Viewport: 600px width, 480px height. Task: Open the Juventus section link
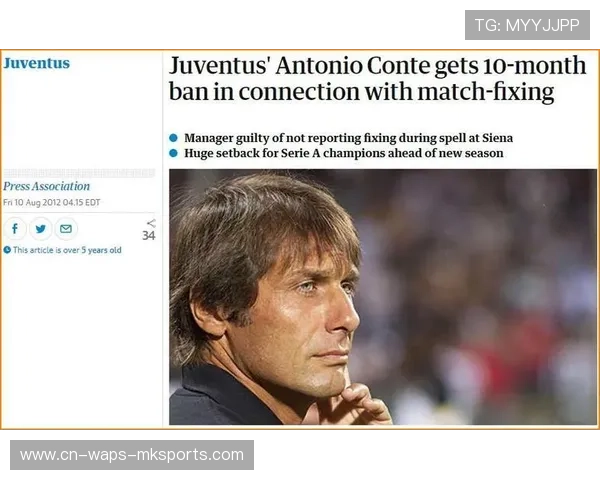[37, 63]
